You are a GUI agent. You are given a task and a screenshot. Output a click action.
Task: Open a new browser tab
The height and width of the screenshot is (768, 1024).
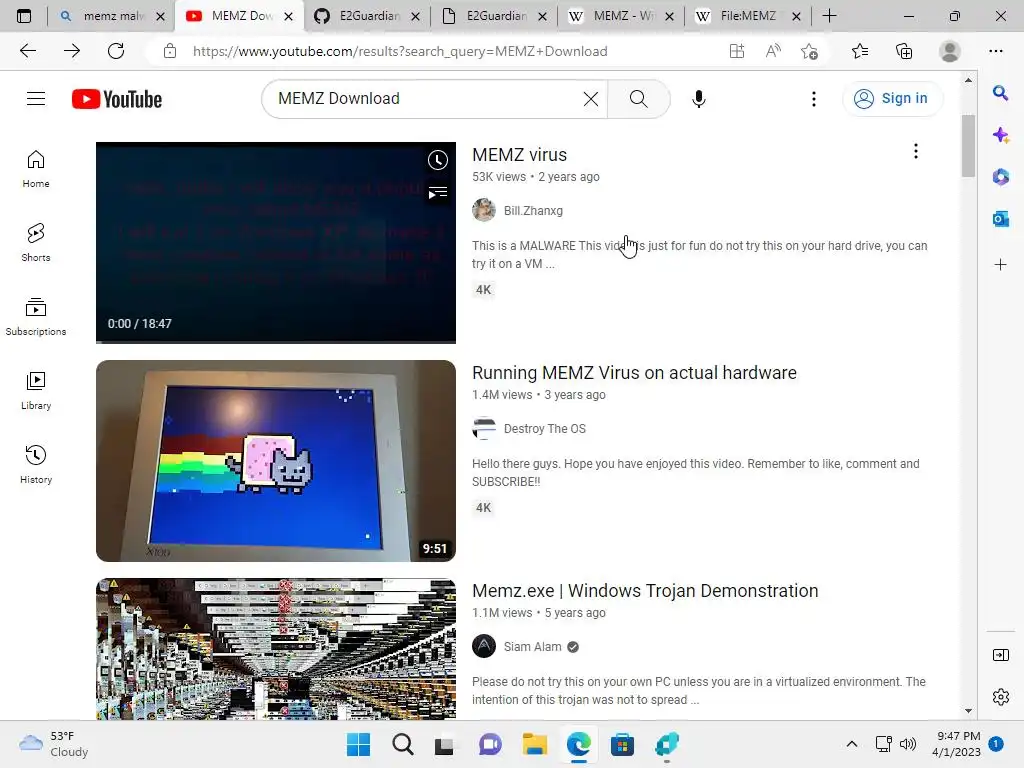click(829, 16)
